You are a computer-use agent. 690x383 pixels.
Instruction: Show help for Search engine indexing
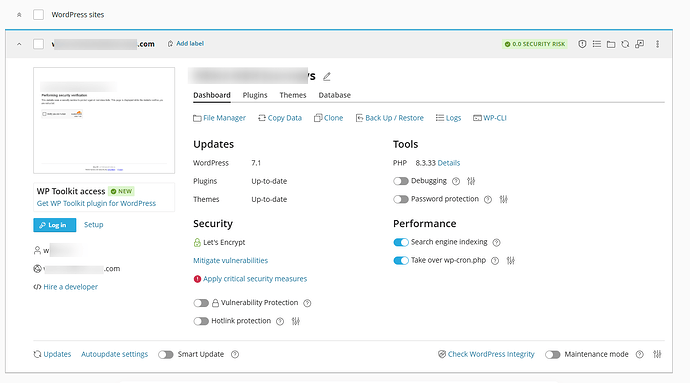[496, 243]
